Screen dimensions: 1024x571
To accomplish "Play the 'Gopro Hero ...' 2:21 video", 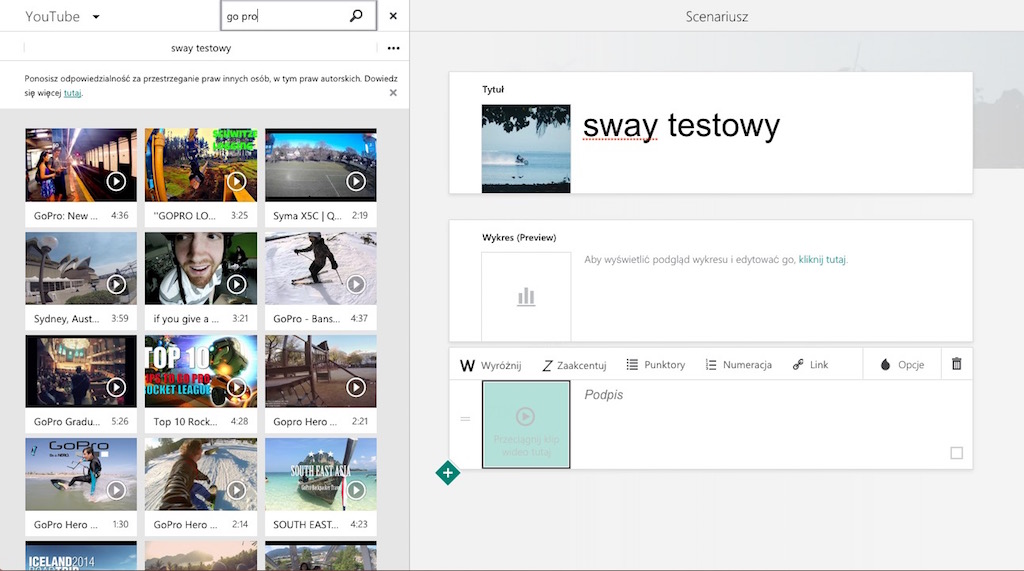I will [x=356, y=387].
